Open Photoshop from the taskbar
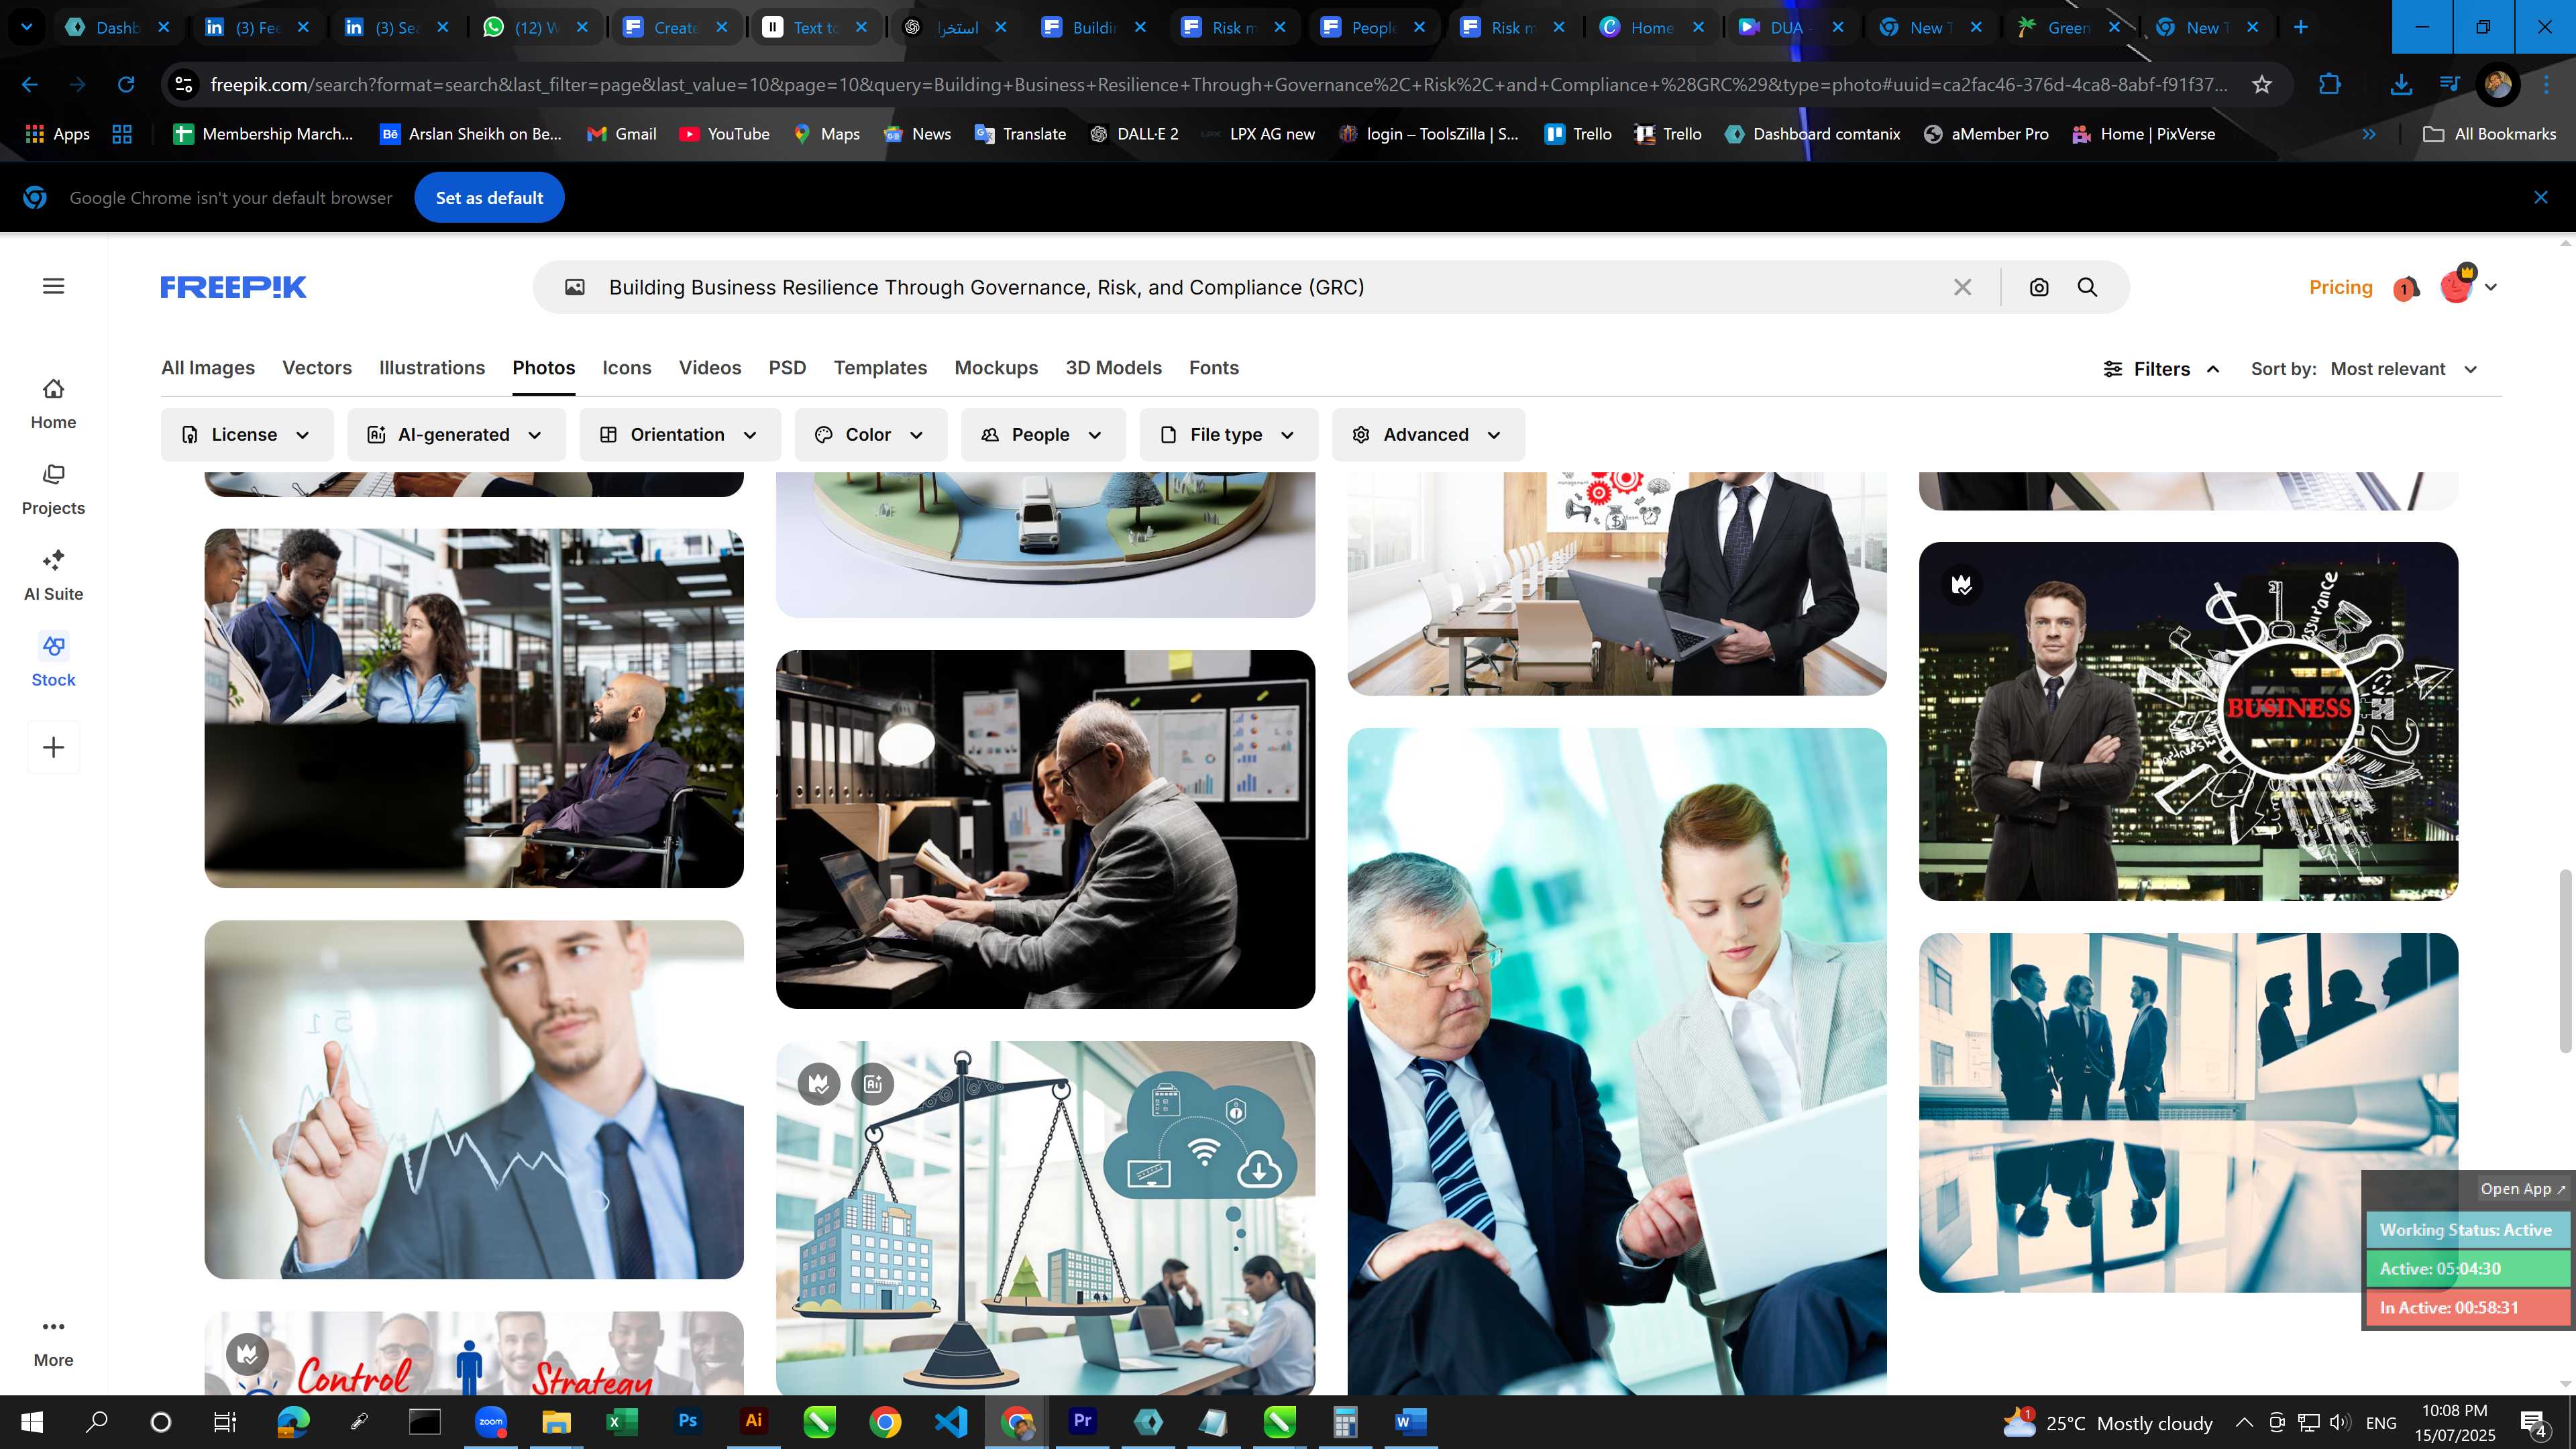The width and height of the screenshot is (2576, 1449). point(688,1421)
